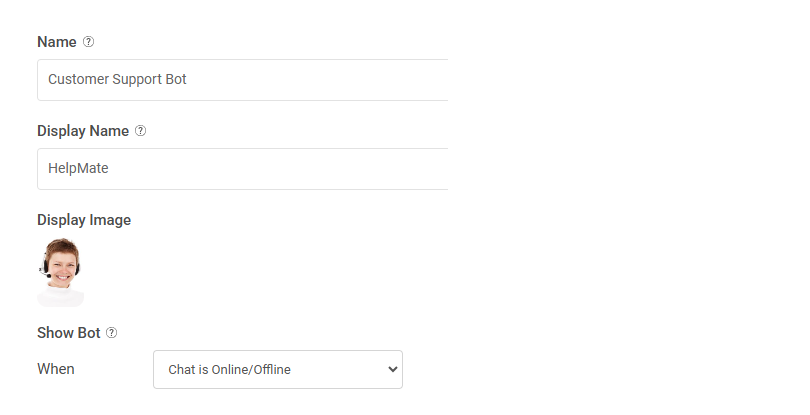Click the Show Bot help icon
The width and height of the screenshot is (810, 415).
point(111,333)
